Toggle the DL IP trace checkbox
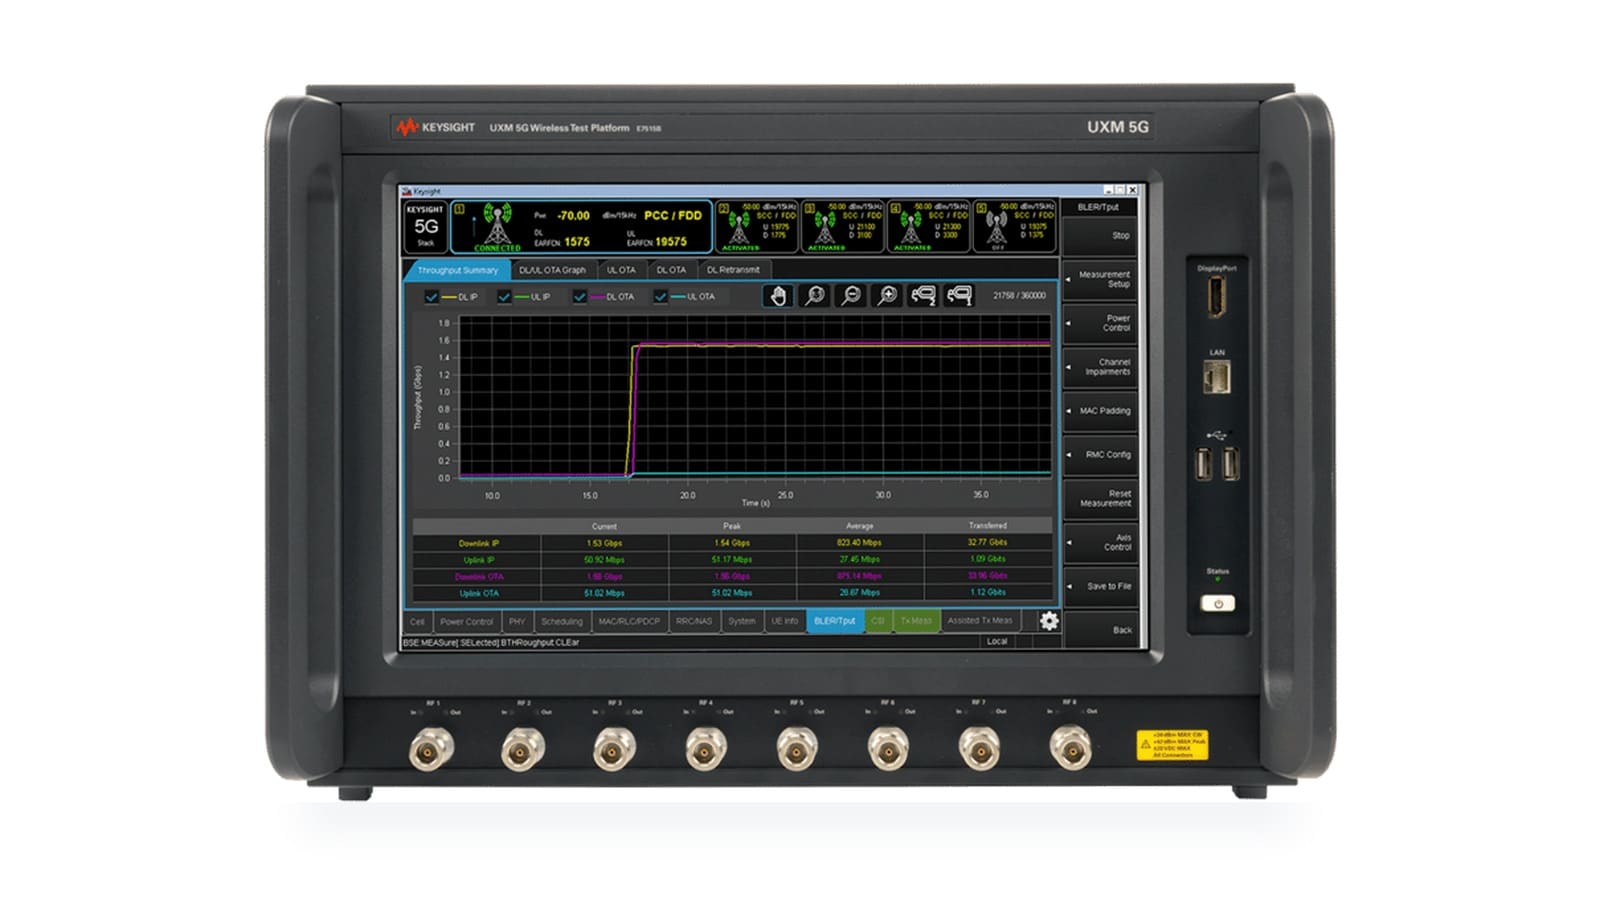 431,297
